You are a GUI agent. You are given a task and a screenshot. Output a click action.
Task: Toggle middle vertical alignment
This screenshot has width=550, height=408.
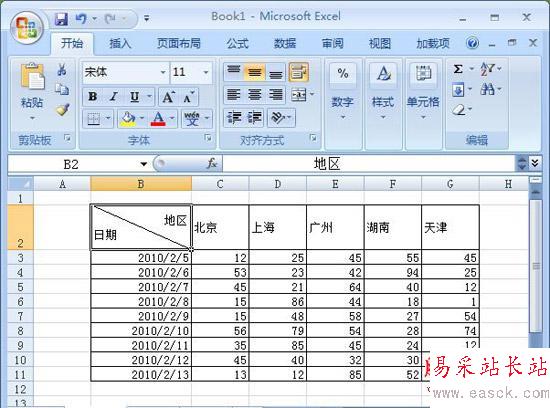[x=255, y=72]
